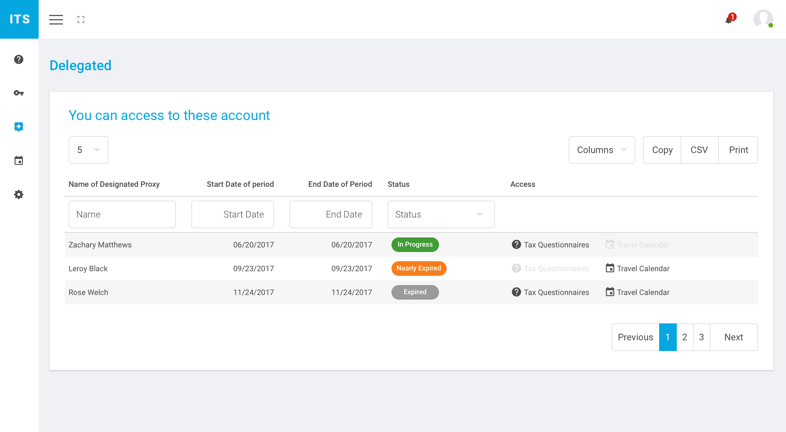Open the settings gear in sidebar
The image size is (786, 432).
pyautogui.click(x=19, y=195)
